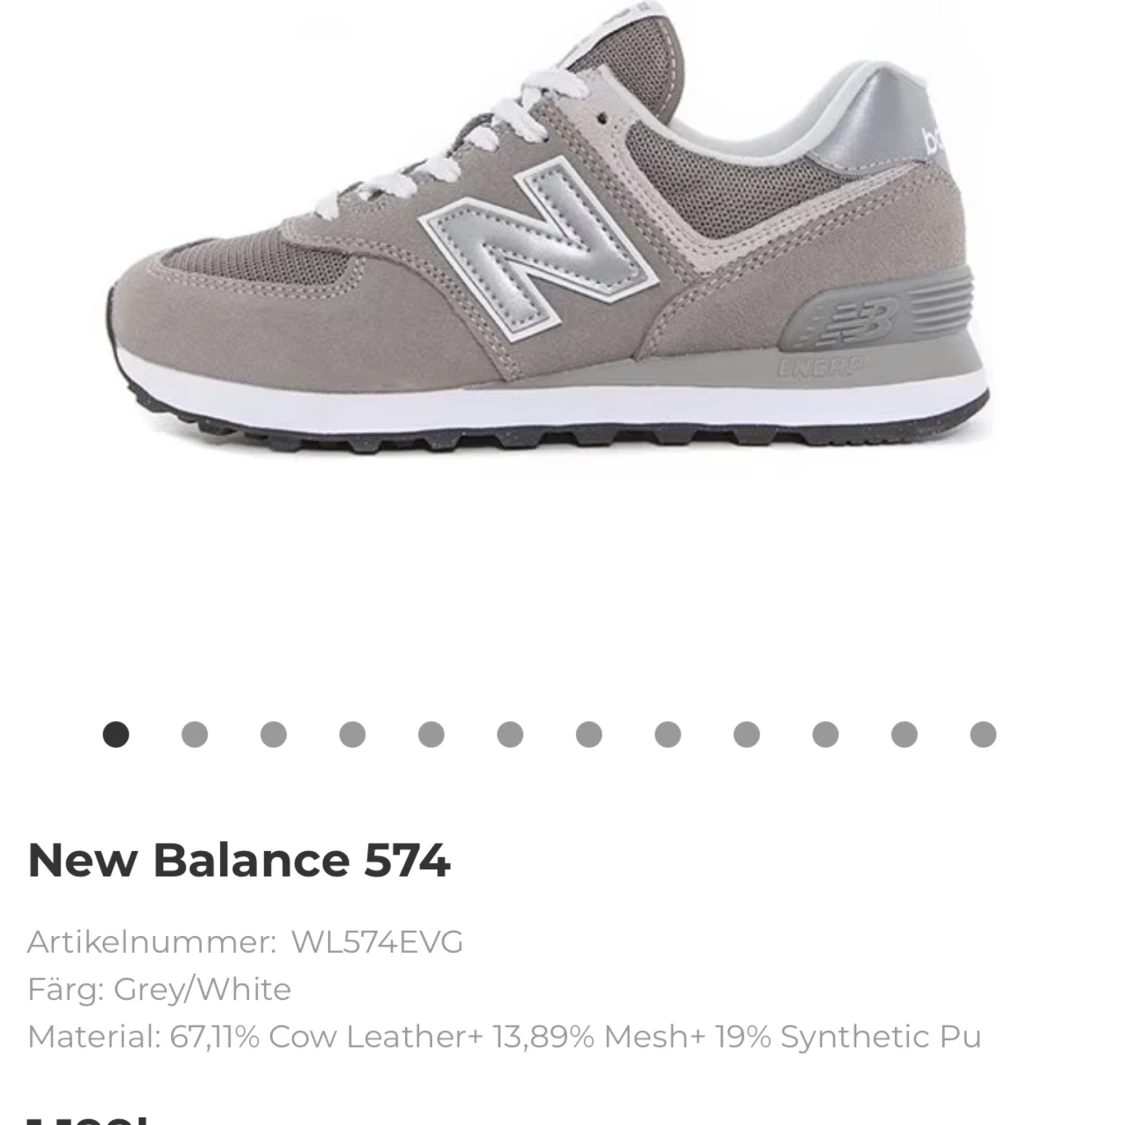Open the grey sneaker product photo

pos(549,230)
